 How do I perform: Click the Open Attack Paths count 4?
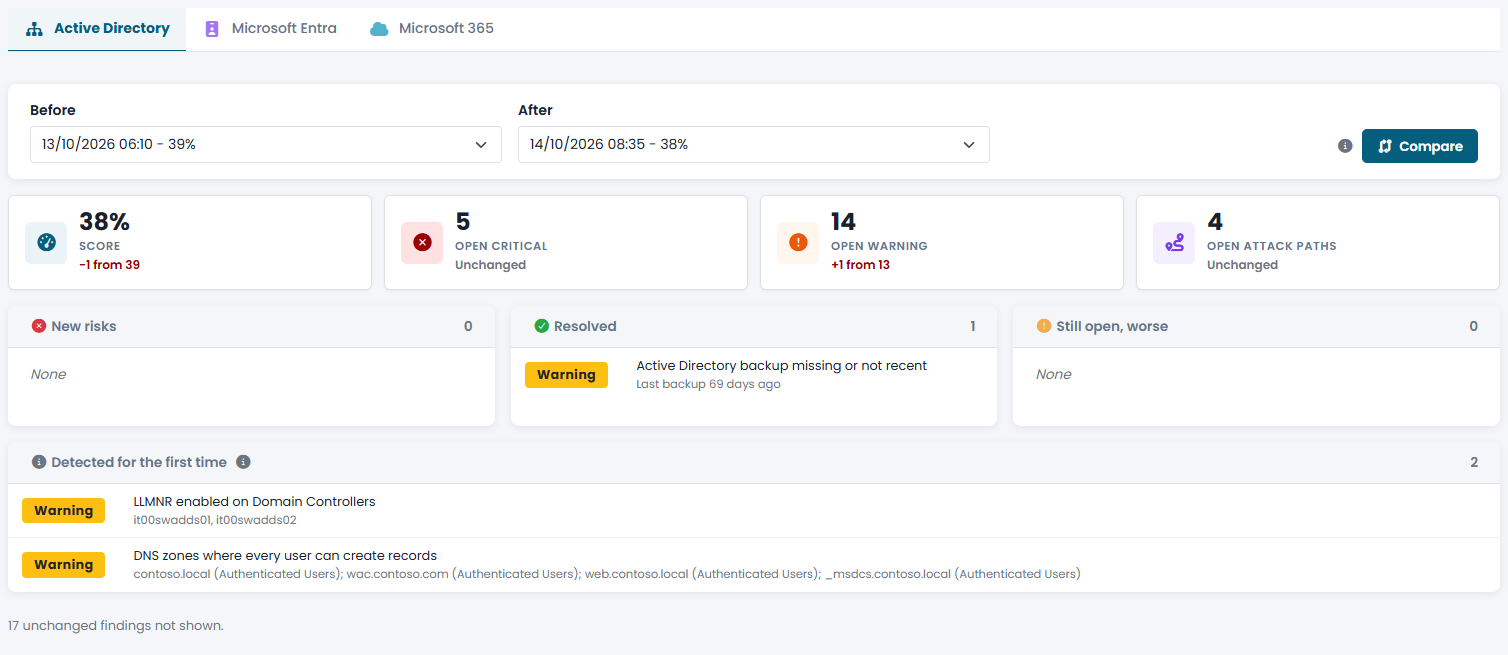coord(1215,222)
